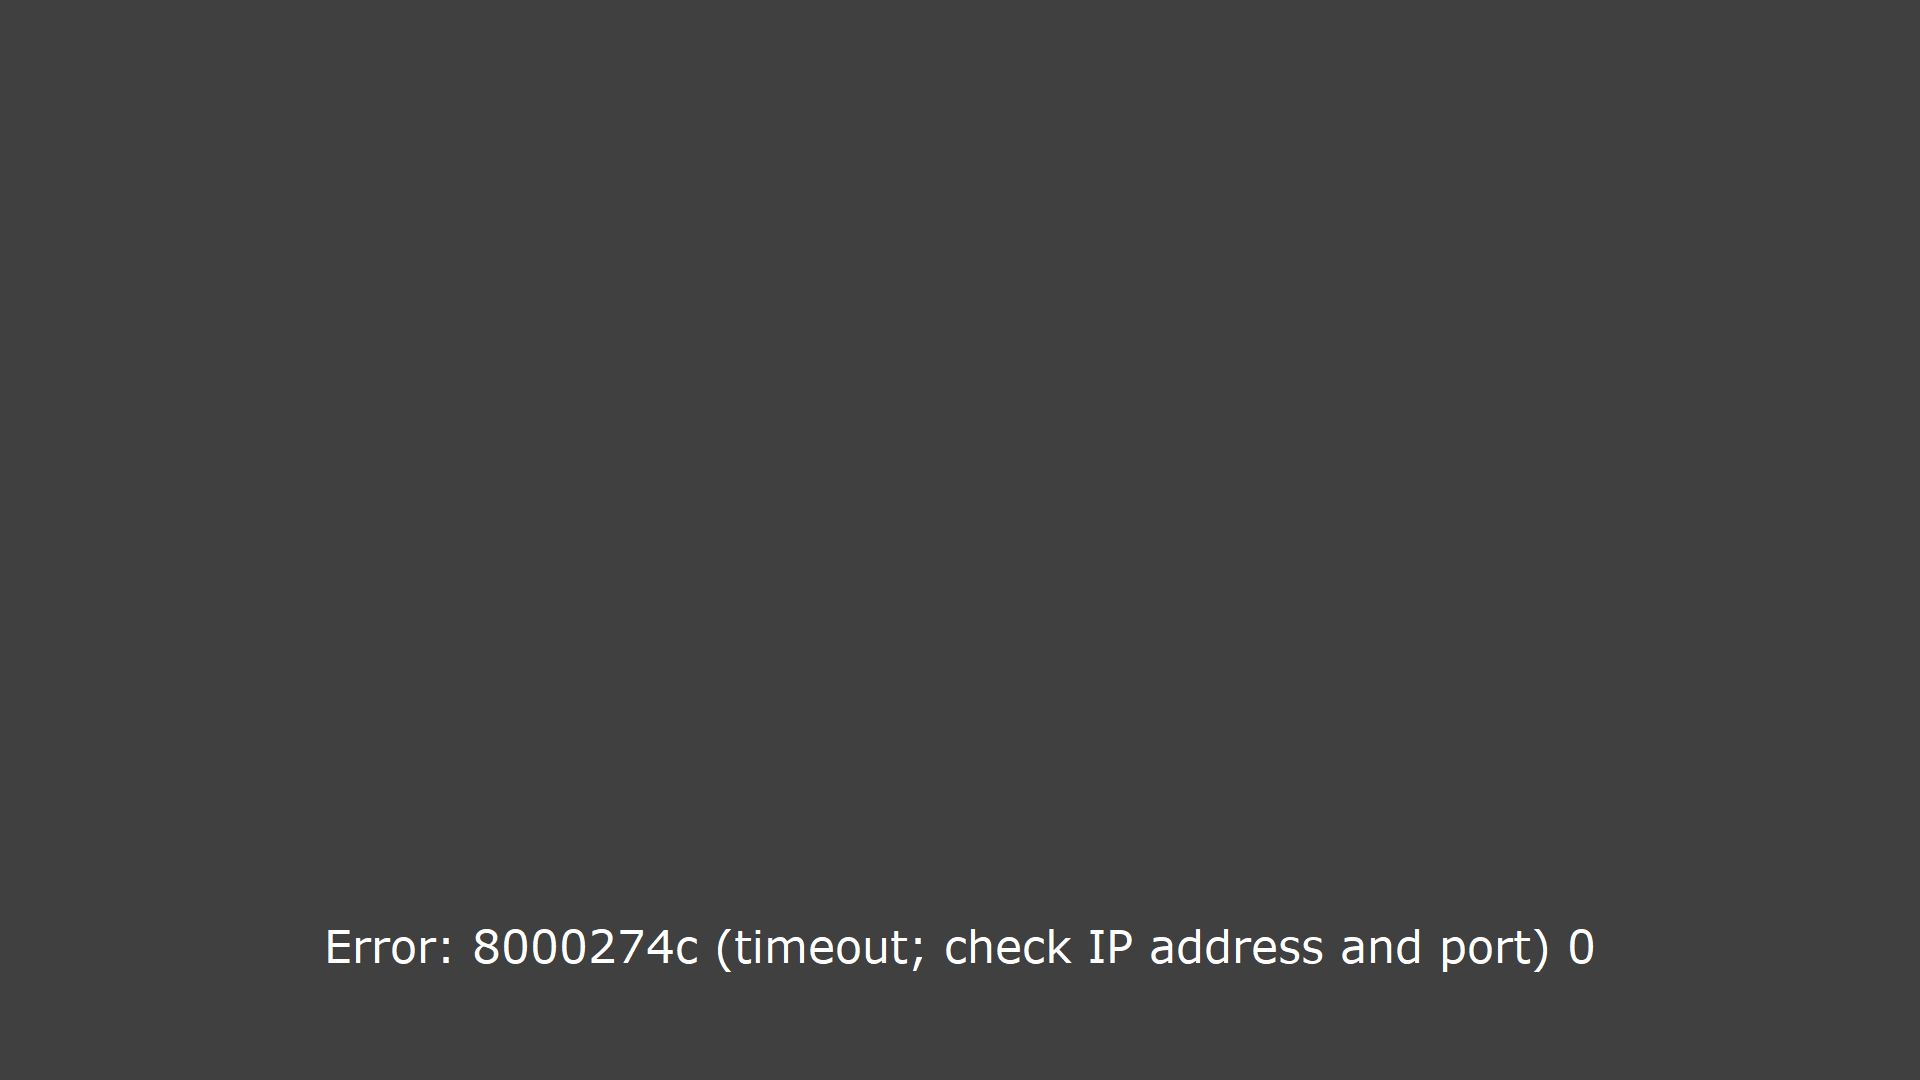
Task: Click the "IP" text in the error
Action: tap(1110, 947)
